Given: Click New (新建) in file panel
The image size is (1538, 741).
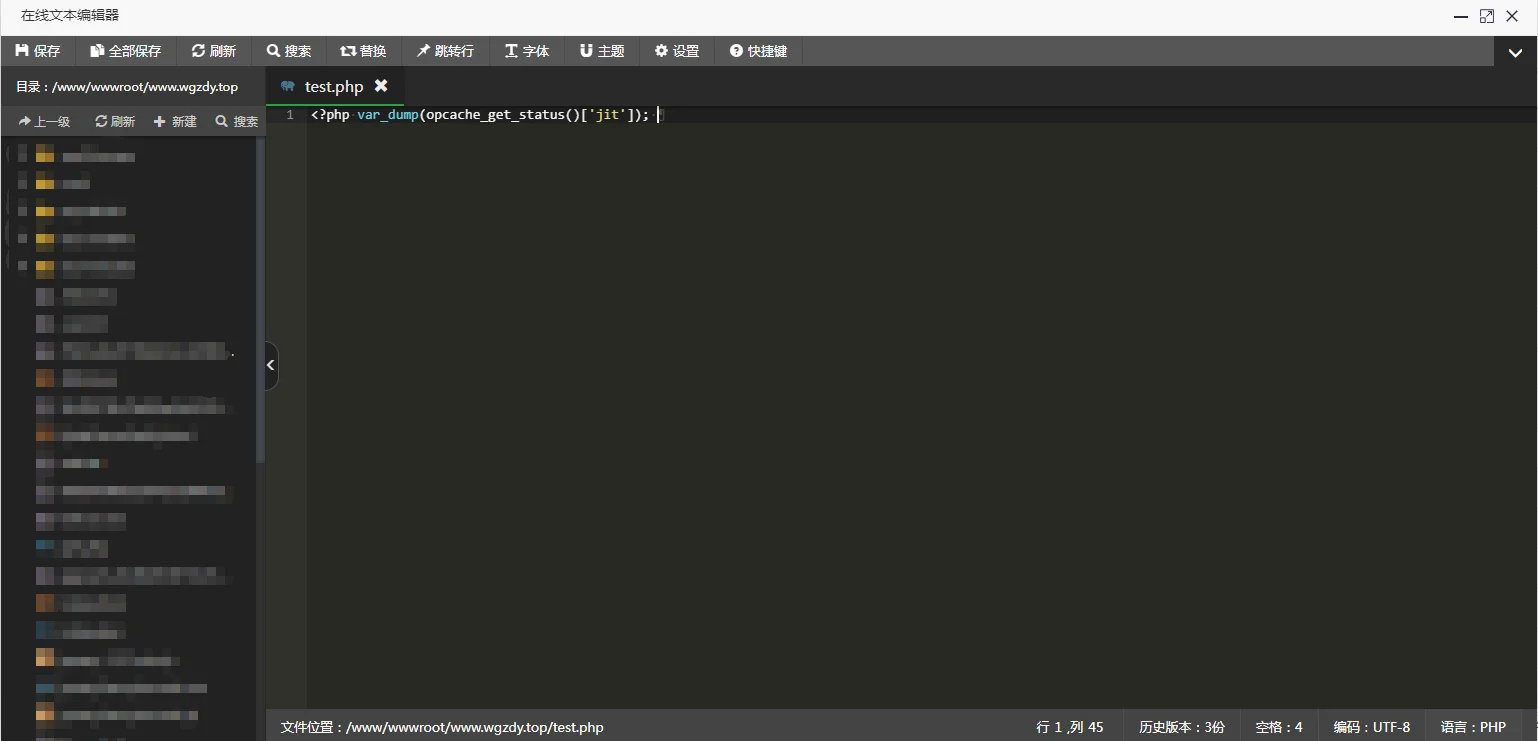Looking at the screenshot, I should 175,121.
